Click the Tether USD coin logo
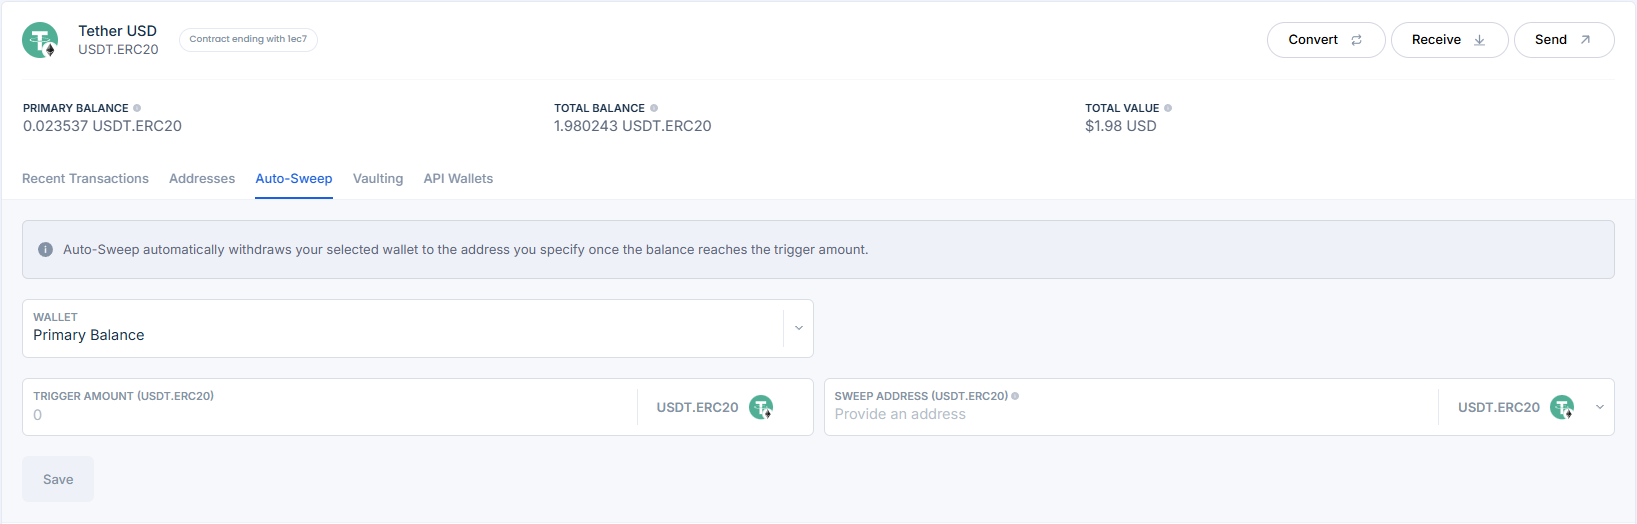Viewport: 1637px width, 524px height. click(x=40, y=40)
